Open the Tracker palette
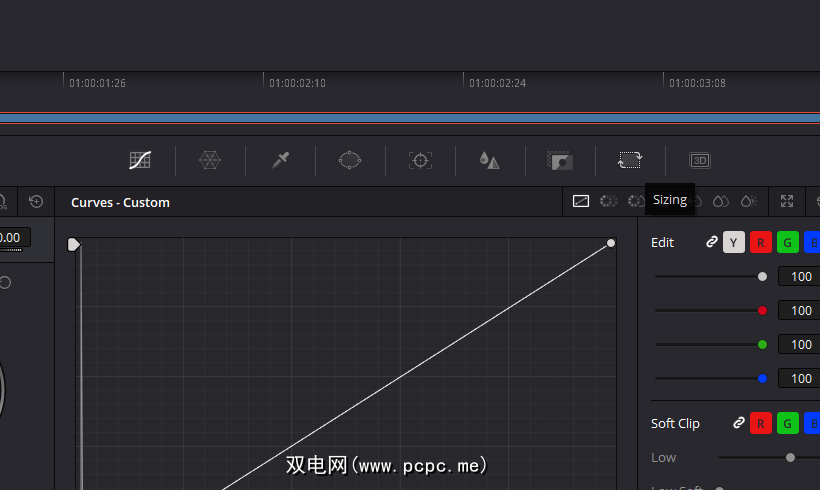The height and width of the screenshot is (490, 820). coord(420,160)
